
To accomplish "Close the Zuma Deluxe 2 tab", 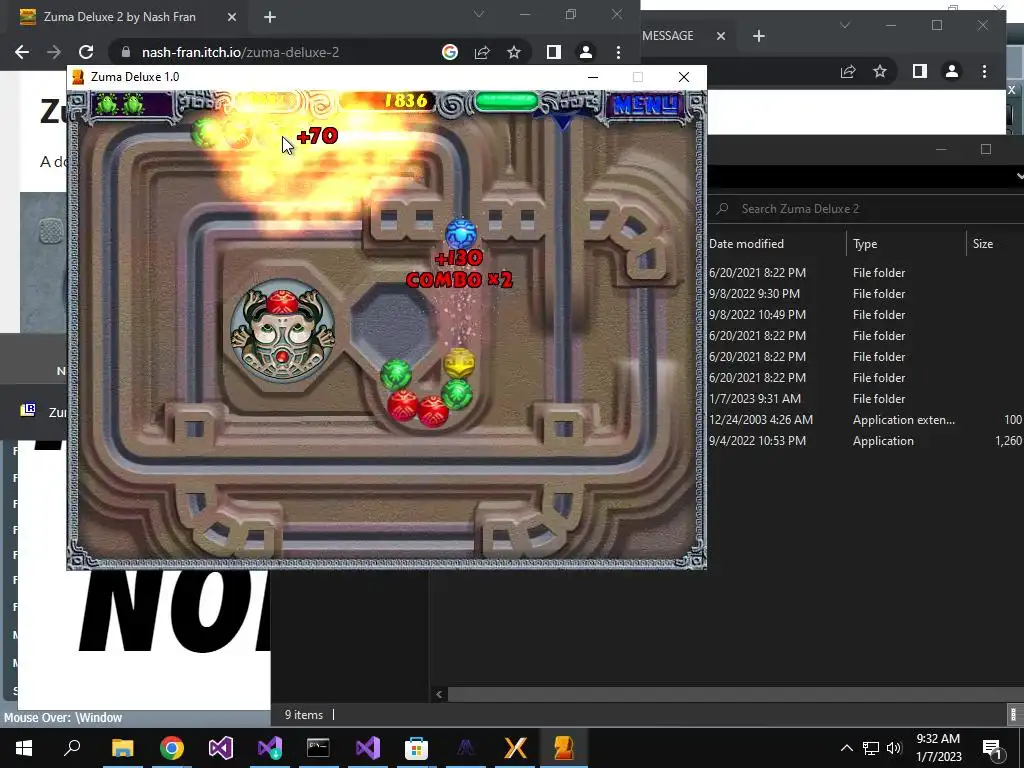I will [232, 17].
